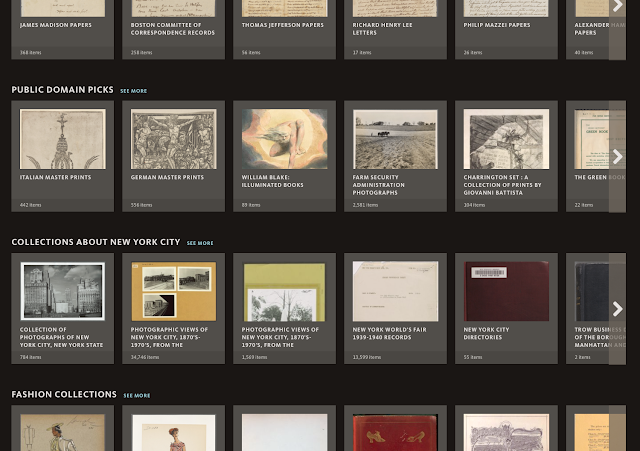Open thumbnail of the 1,569-item Photographic Views collection
Image resolution: width=640 pixels, height=451 pixels.
click(x=284, y=291)
